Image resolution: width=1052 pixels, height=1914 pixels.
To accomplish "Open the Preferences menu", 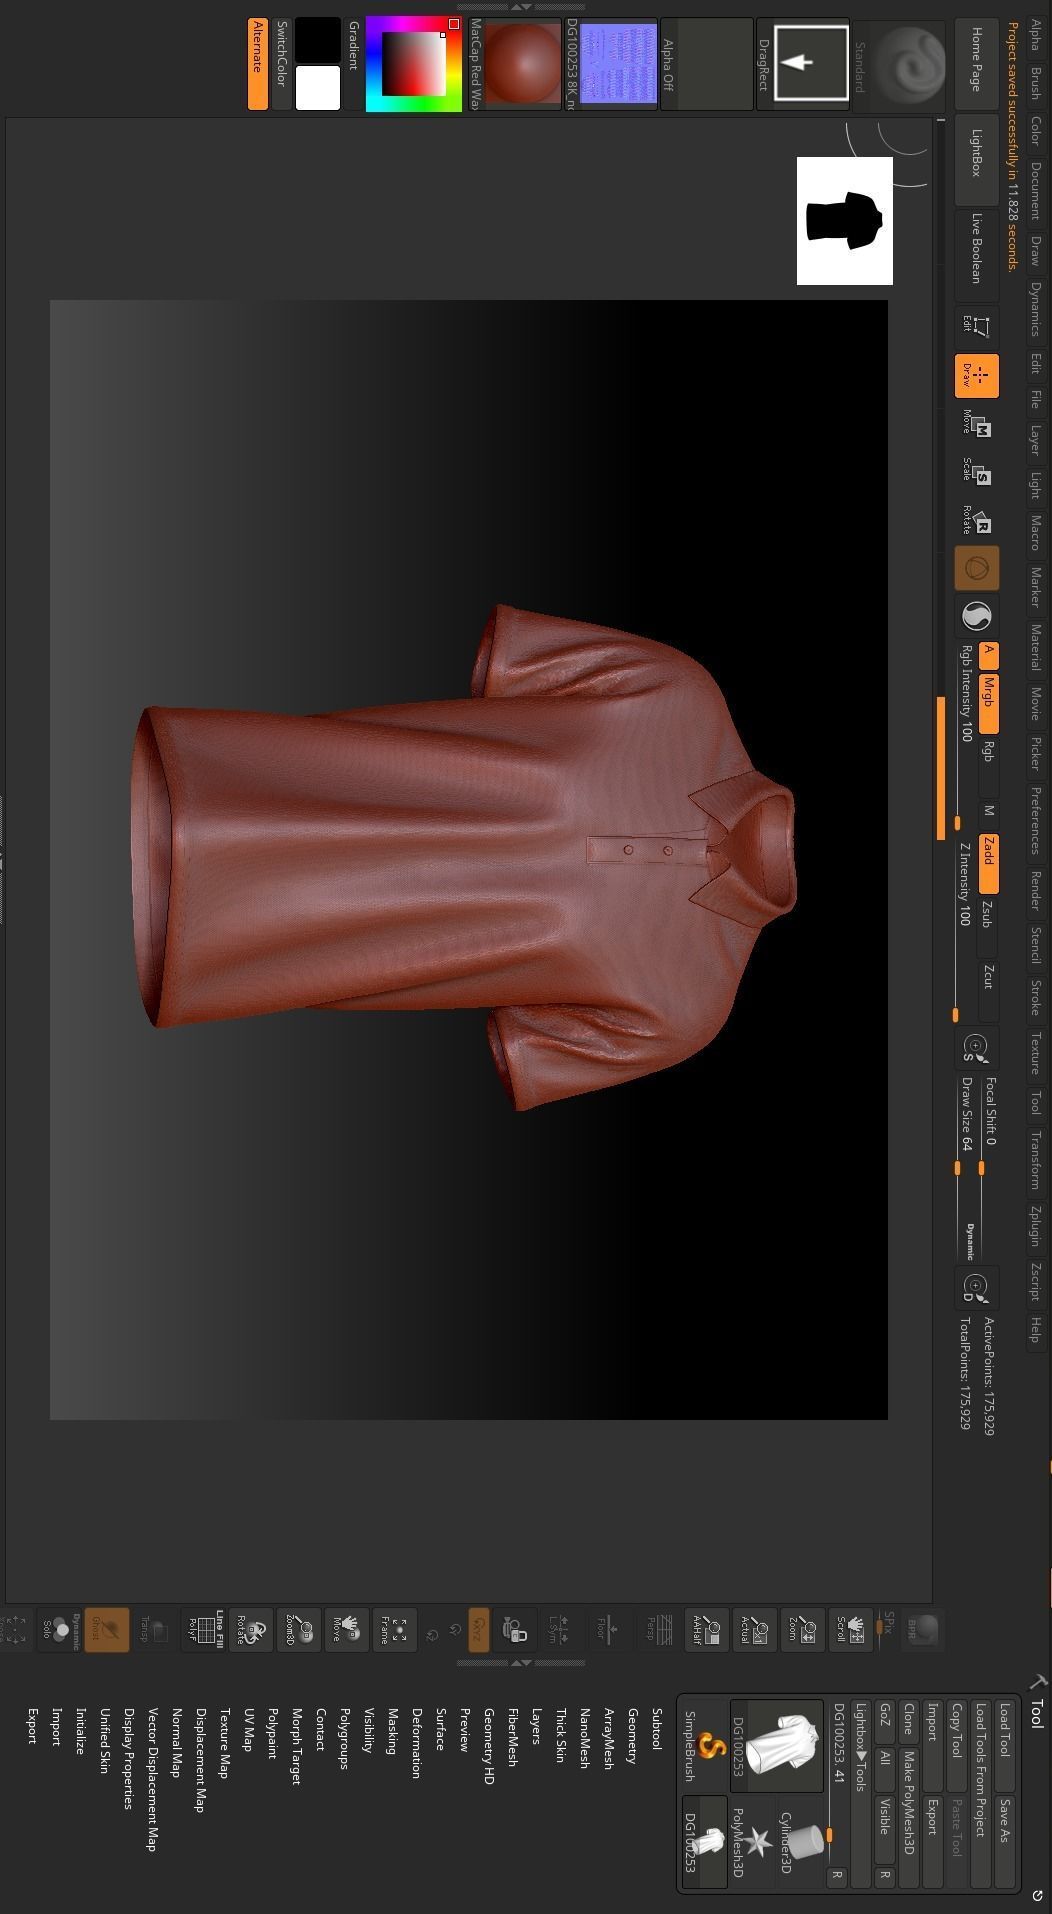I will [x=1035, y=820].
